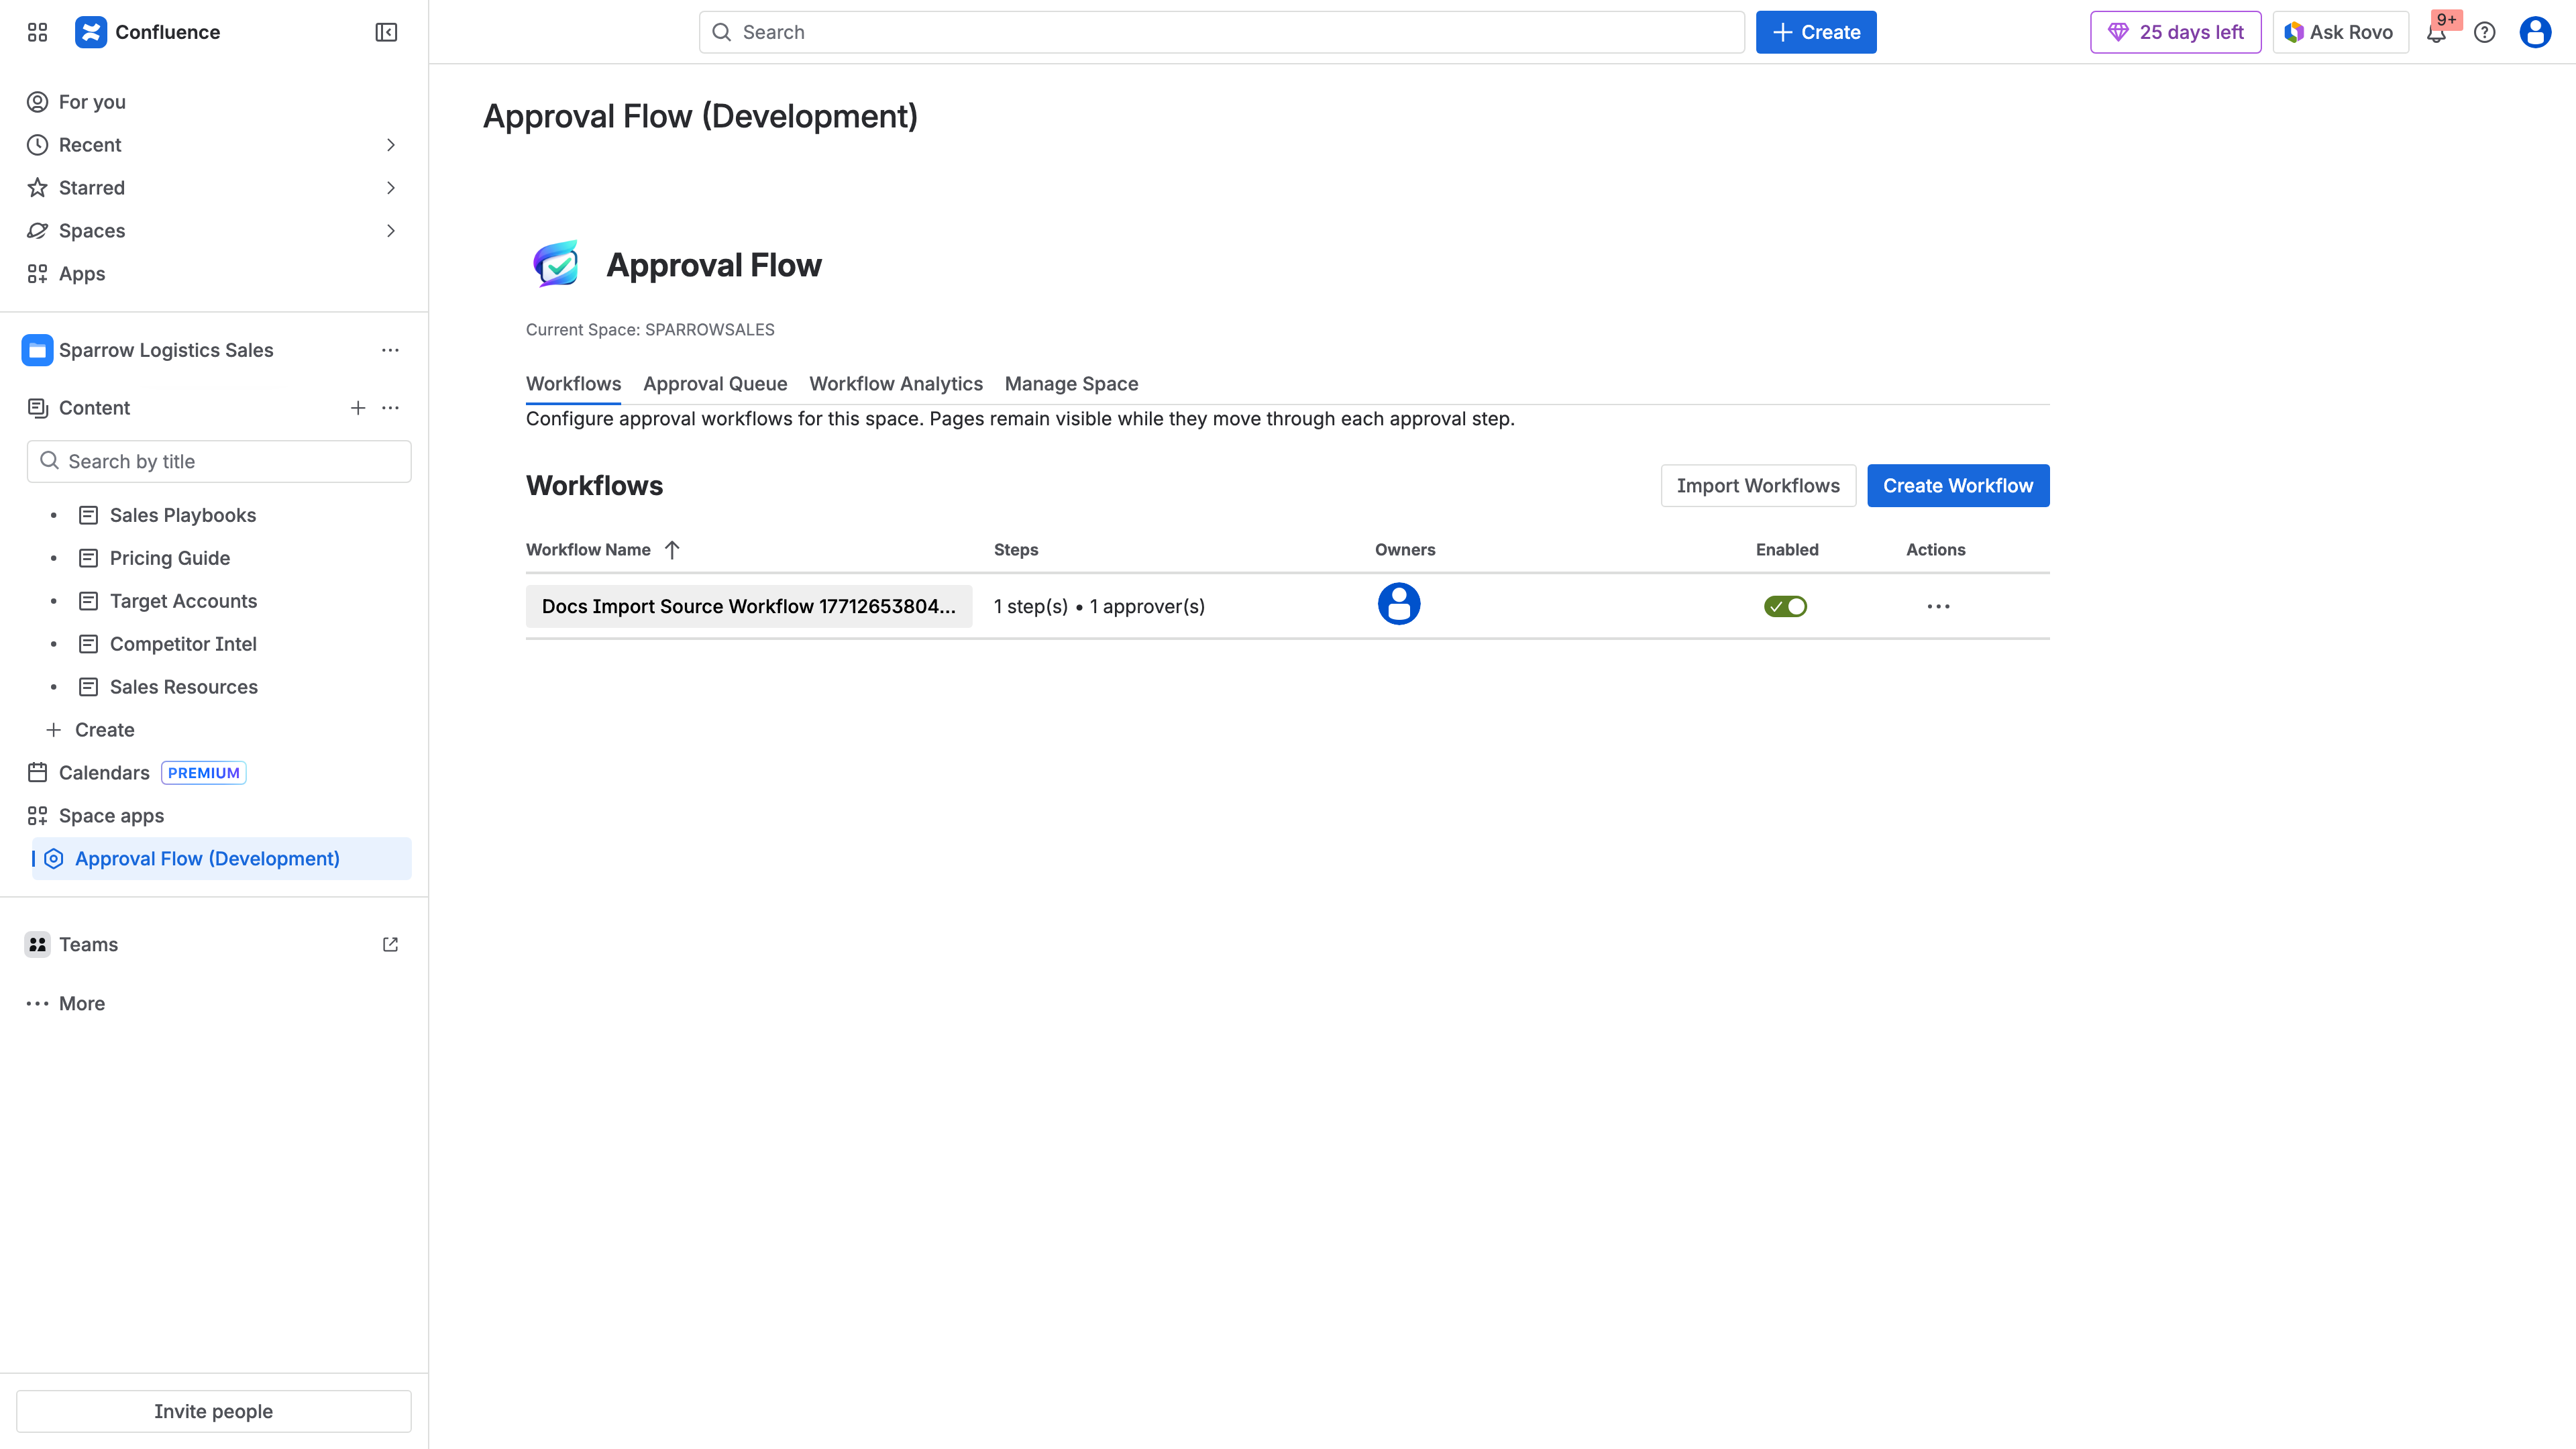The width and height of the screenshot is (2576, 1449).
Task: Switch to the Approval Queue tab
Action: coord(715,384)
